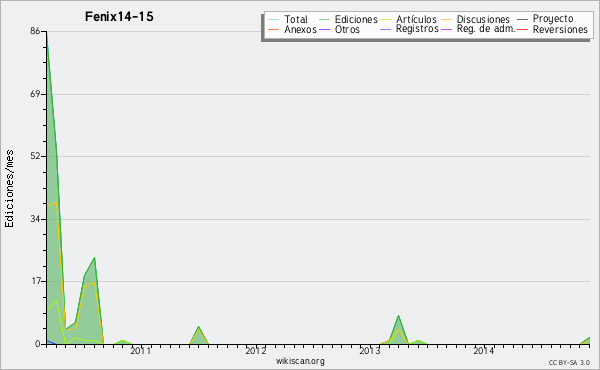Image resolution: width=600 pixels, height=370 pixels.
Task: Click the 86 y-axis value
Action: 35,31
